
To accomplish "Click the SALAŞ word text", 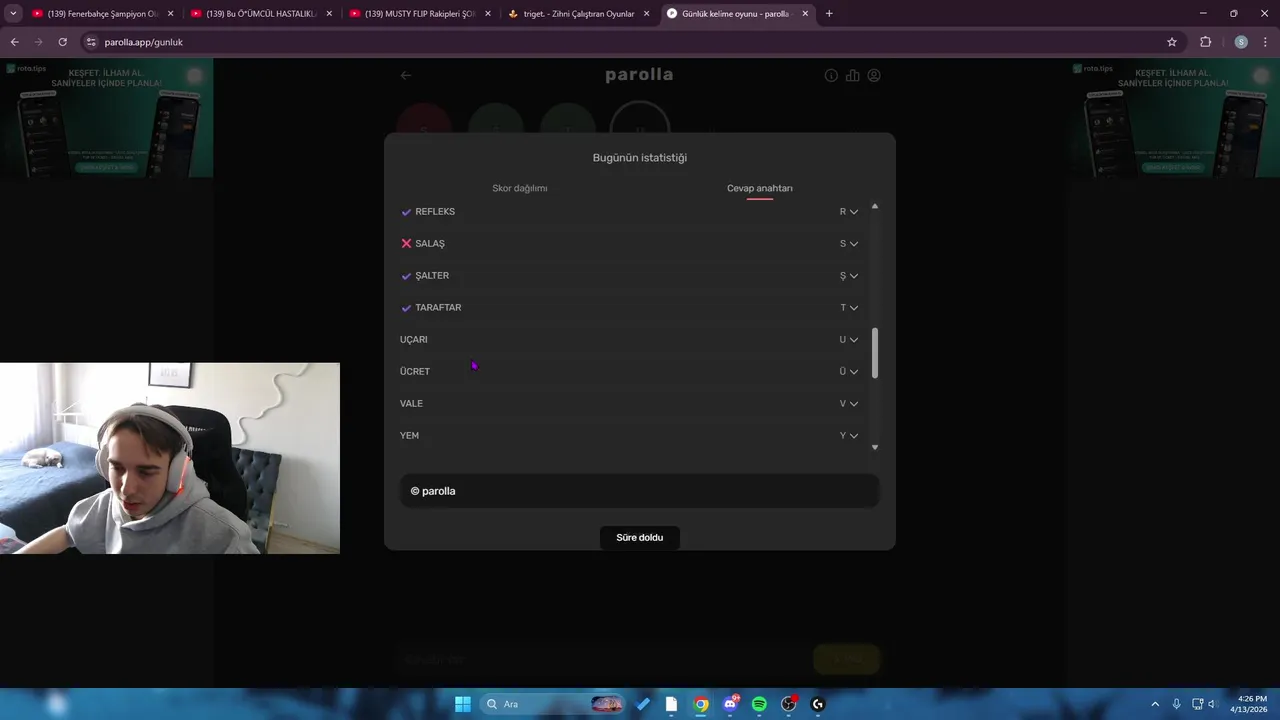I will 430,244.
